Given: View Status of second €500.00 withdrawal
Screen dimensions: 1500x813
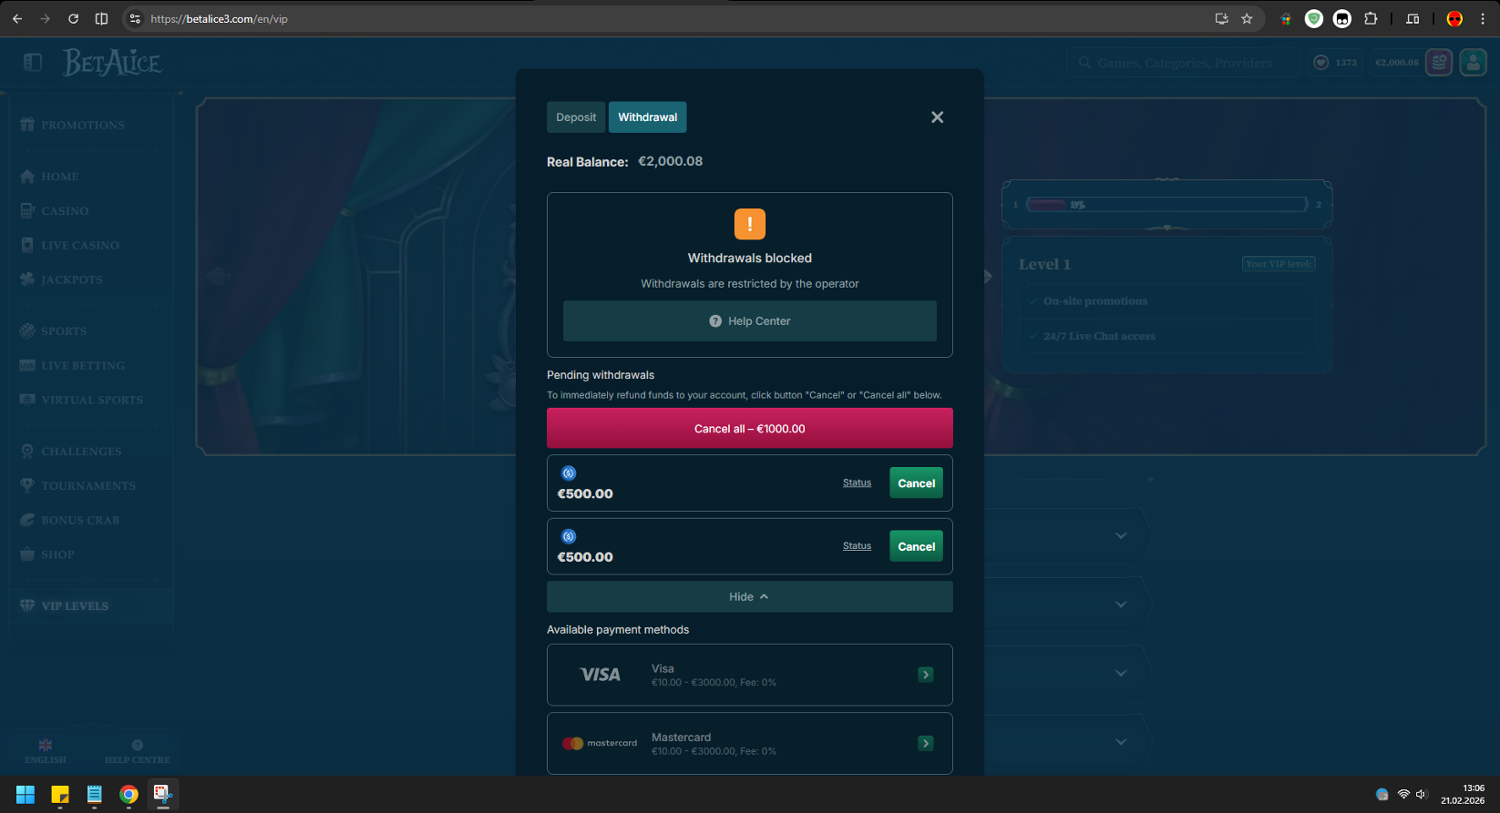Looking at the screenshot, I should 857,546.
